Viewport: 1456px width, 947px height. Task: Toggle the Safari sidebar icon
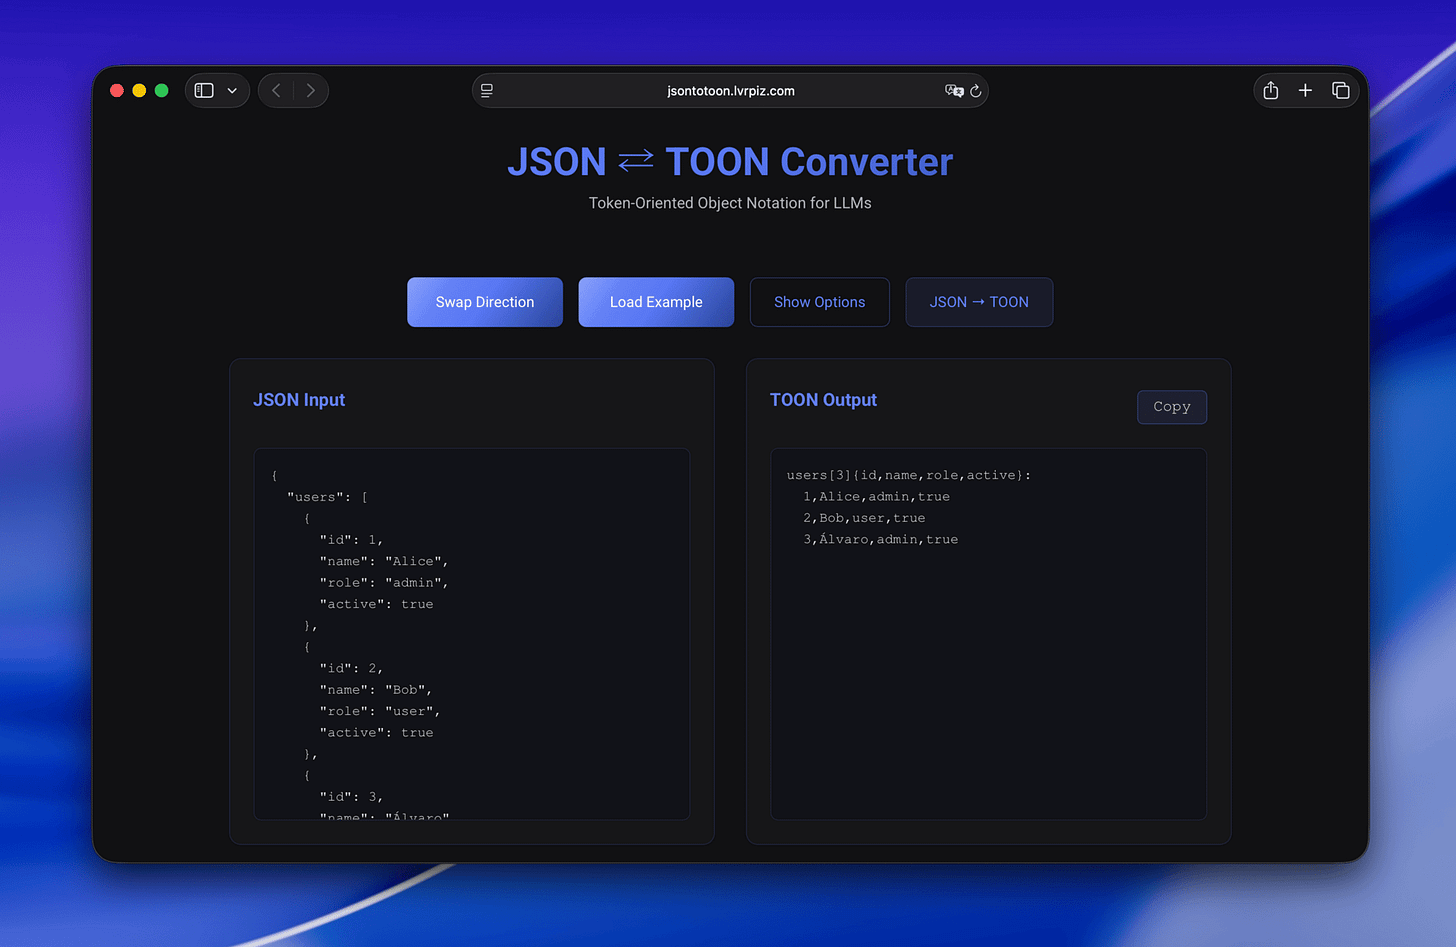204,90
